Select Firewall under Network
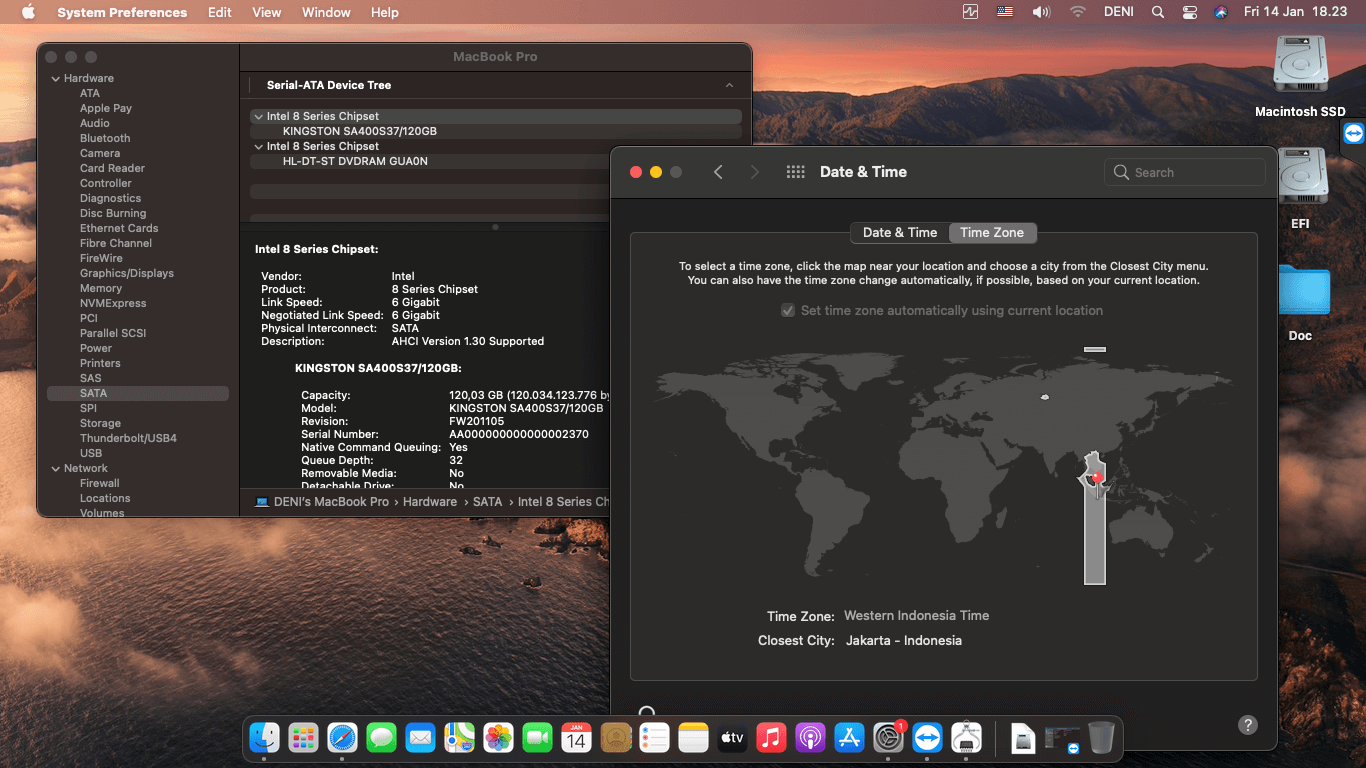This screenshot has height=768, width=1366. click(x=100, y=483)
